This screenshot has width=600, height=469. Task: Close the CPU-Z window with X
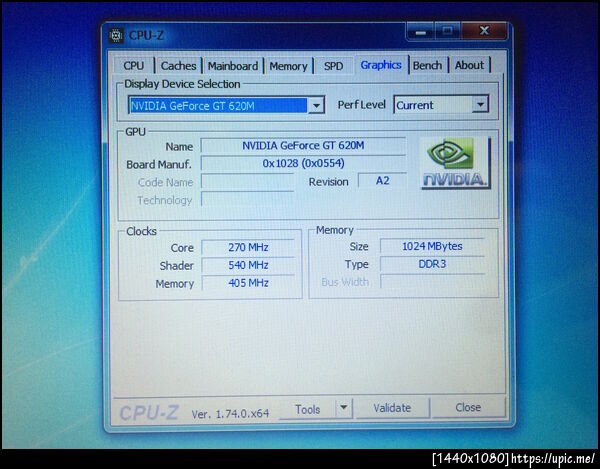[x=484, y=31]
